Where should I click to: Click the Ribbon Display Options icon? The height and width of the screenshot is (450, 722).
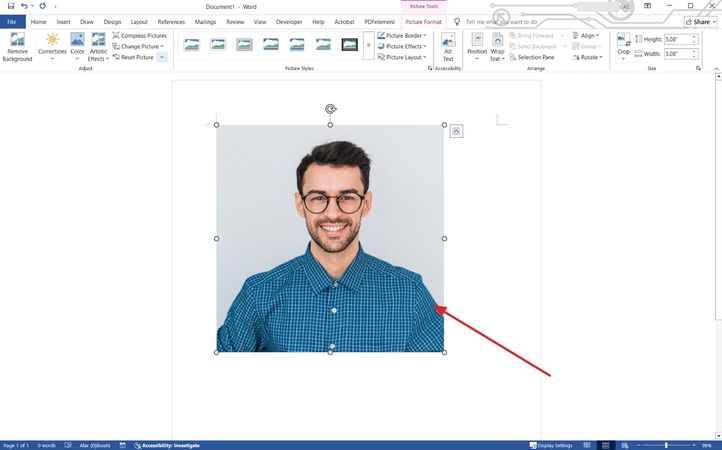point(647,6)
